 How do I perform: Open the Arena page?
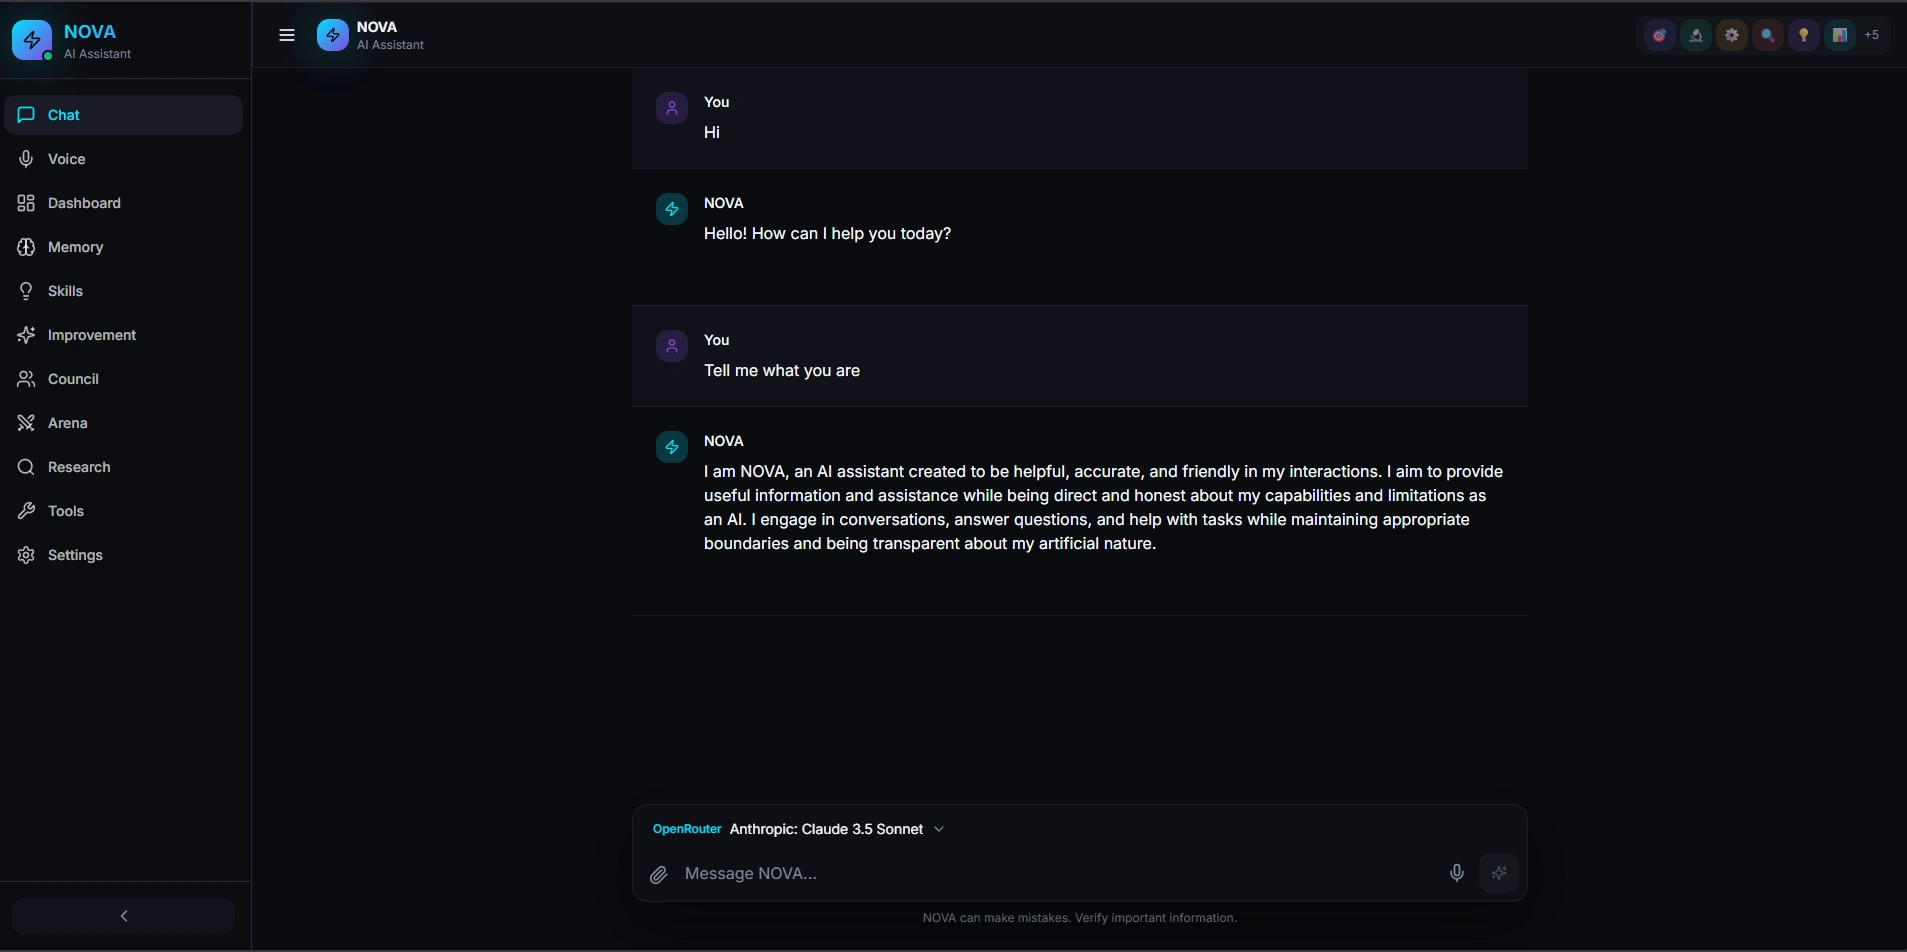point(67,423)
